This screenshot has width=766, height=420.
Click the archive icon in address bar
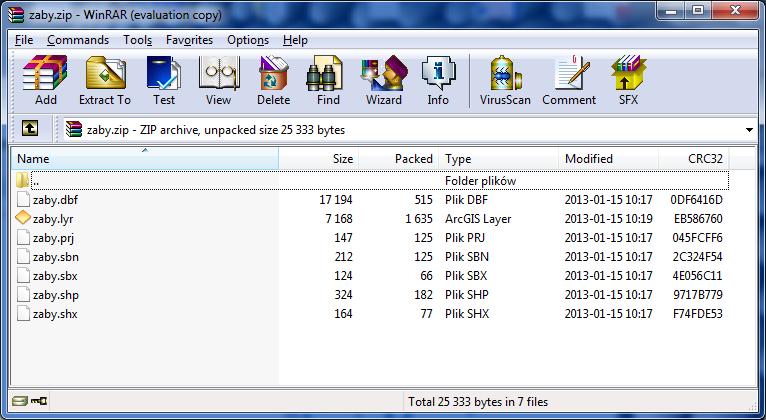pos(74,129)
